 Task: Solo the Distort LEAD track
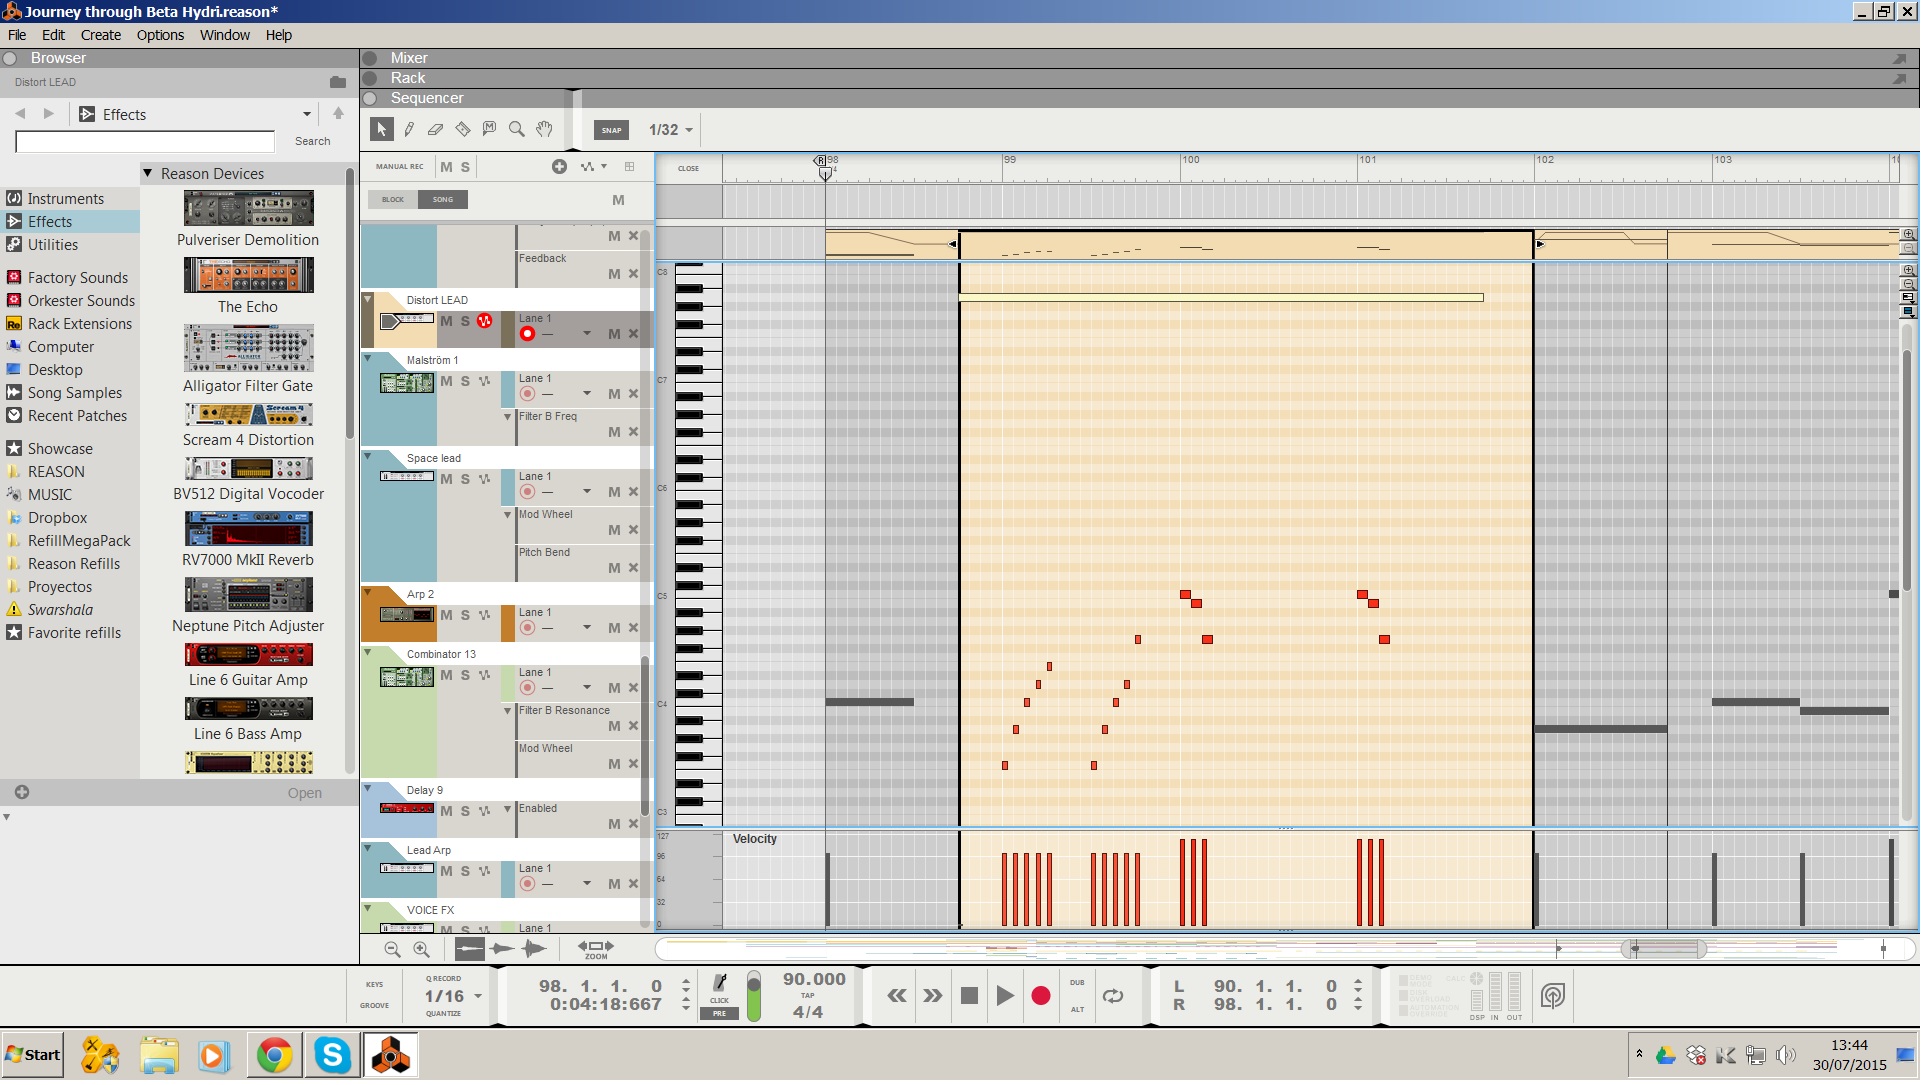tap(465, 322)
